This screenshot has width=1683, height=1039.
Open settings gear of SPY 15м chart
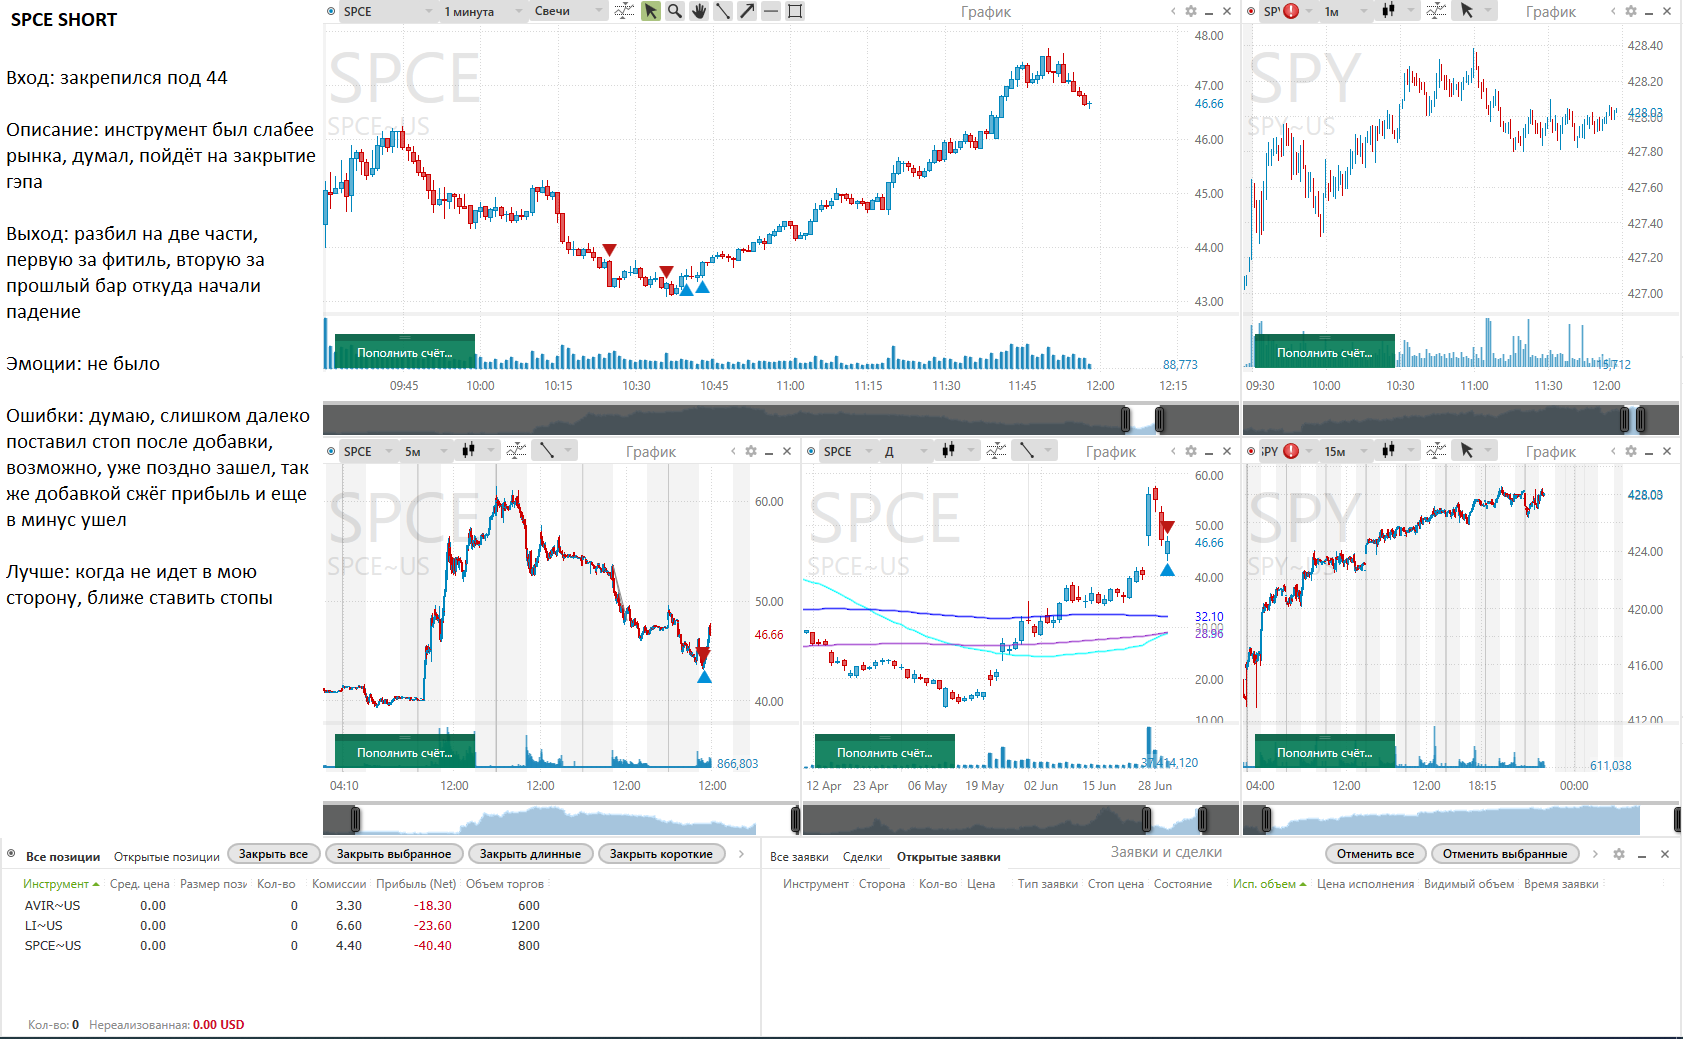click(1631, 451)
